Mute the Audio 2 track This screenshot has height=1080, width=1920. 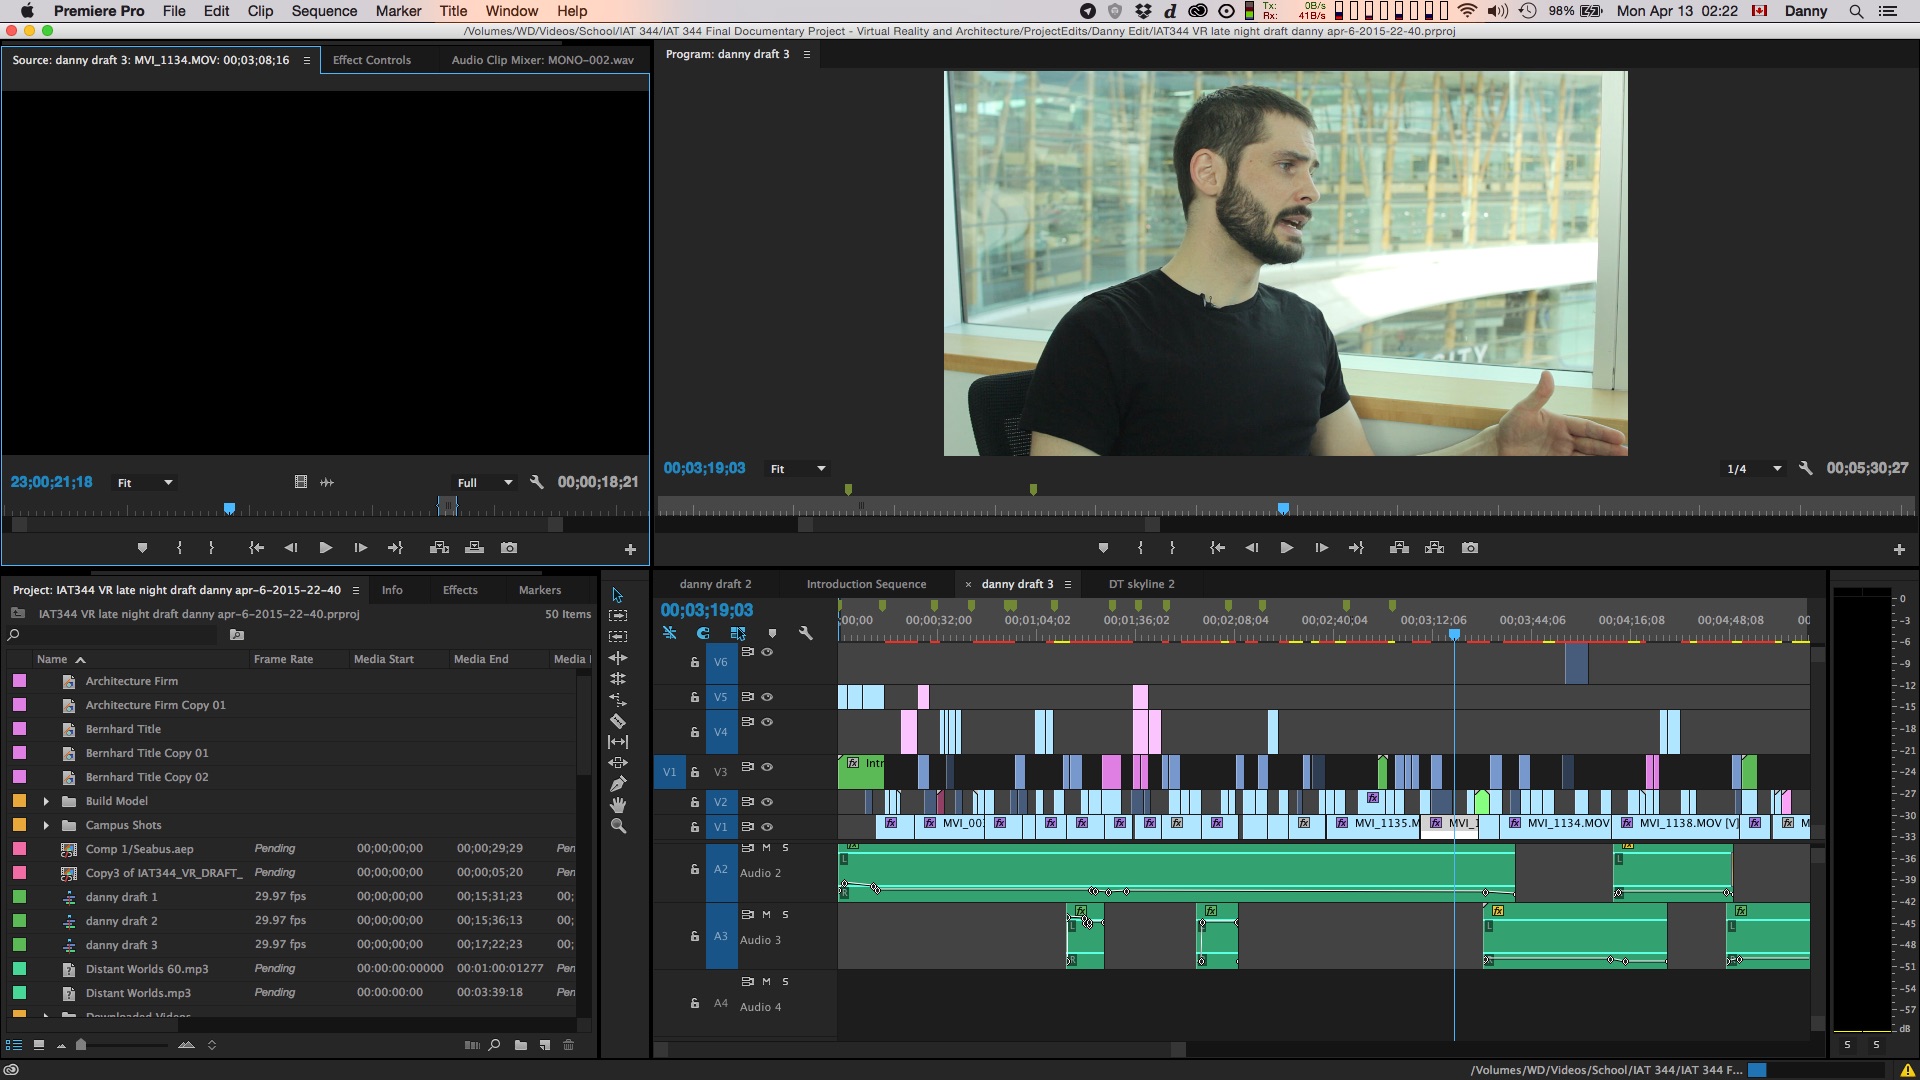tap(767, 848)
